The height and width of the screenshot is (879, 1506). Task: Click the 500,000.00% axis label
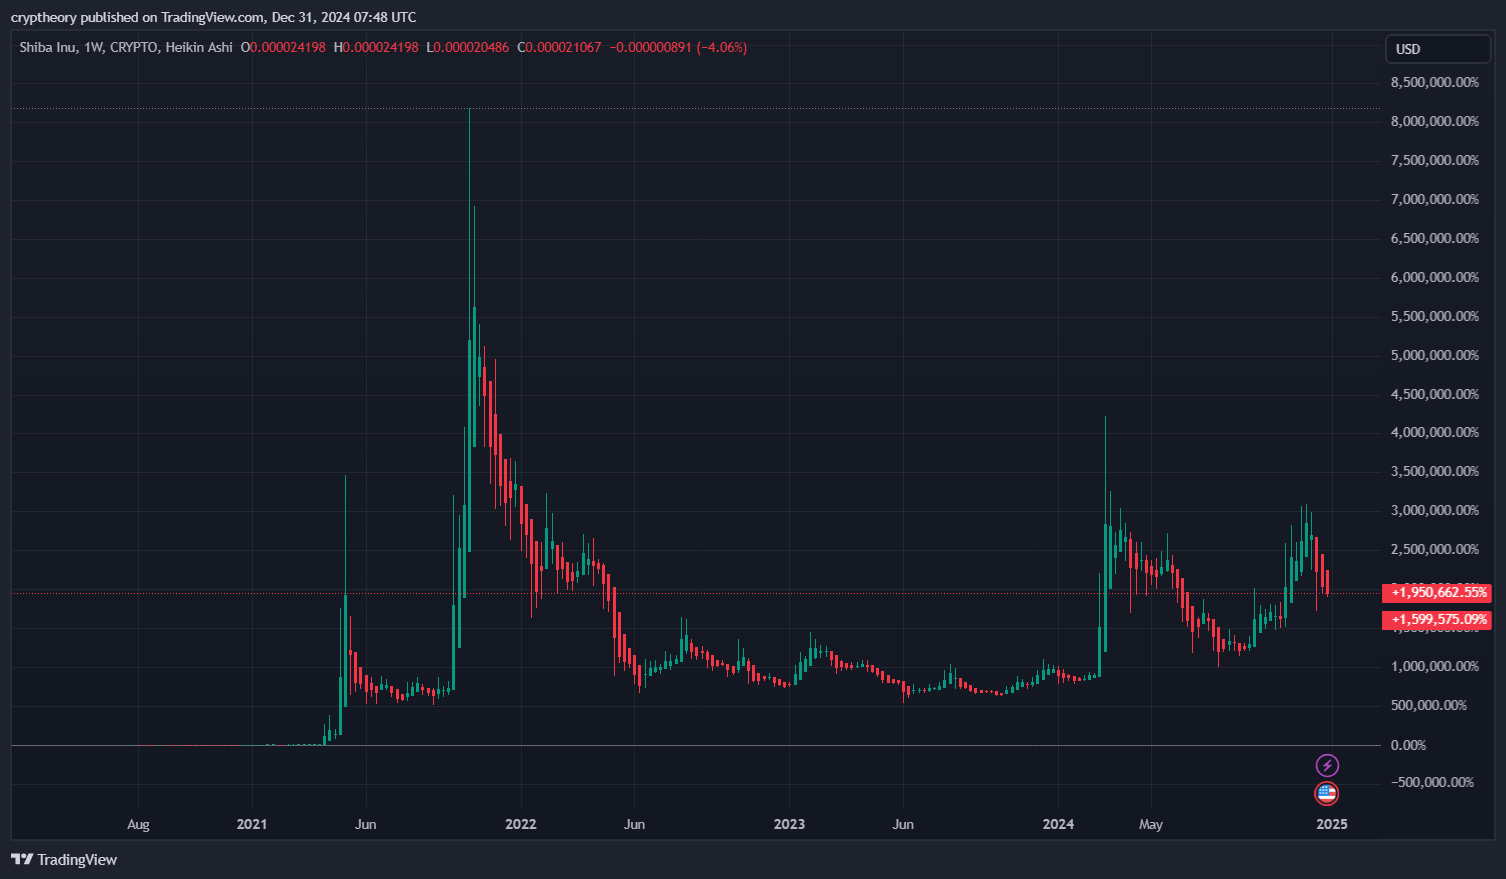point(1429,705)
